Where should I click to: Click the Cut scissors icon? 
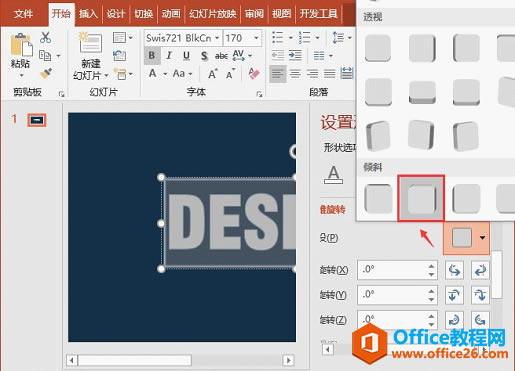[45, 37]
